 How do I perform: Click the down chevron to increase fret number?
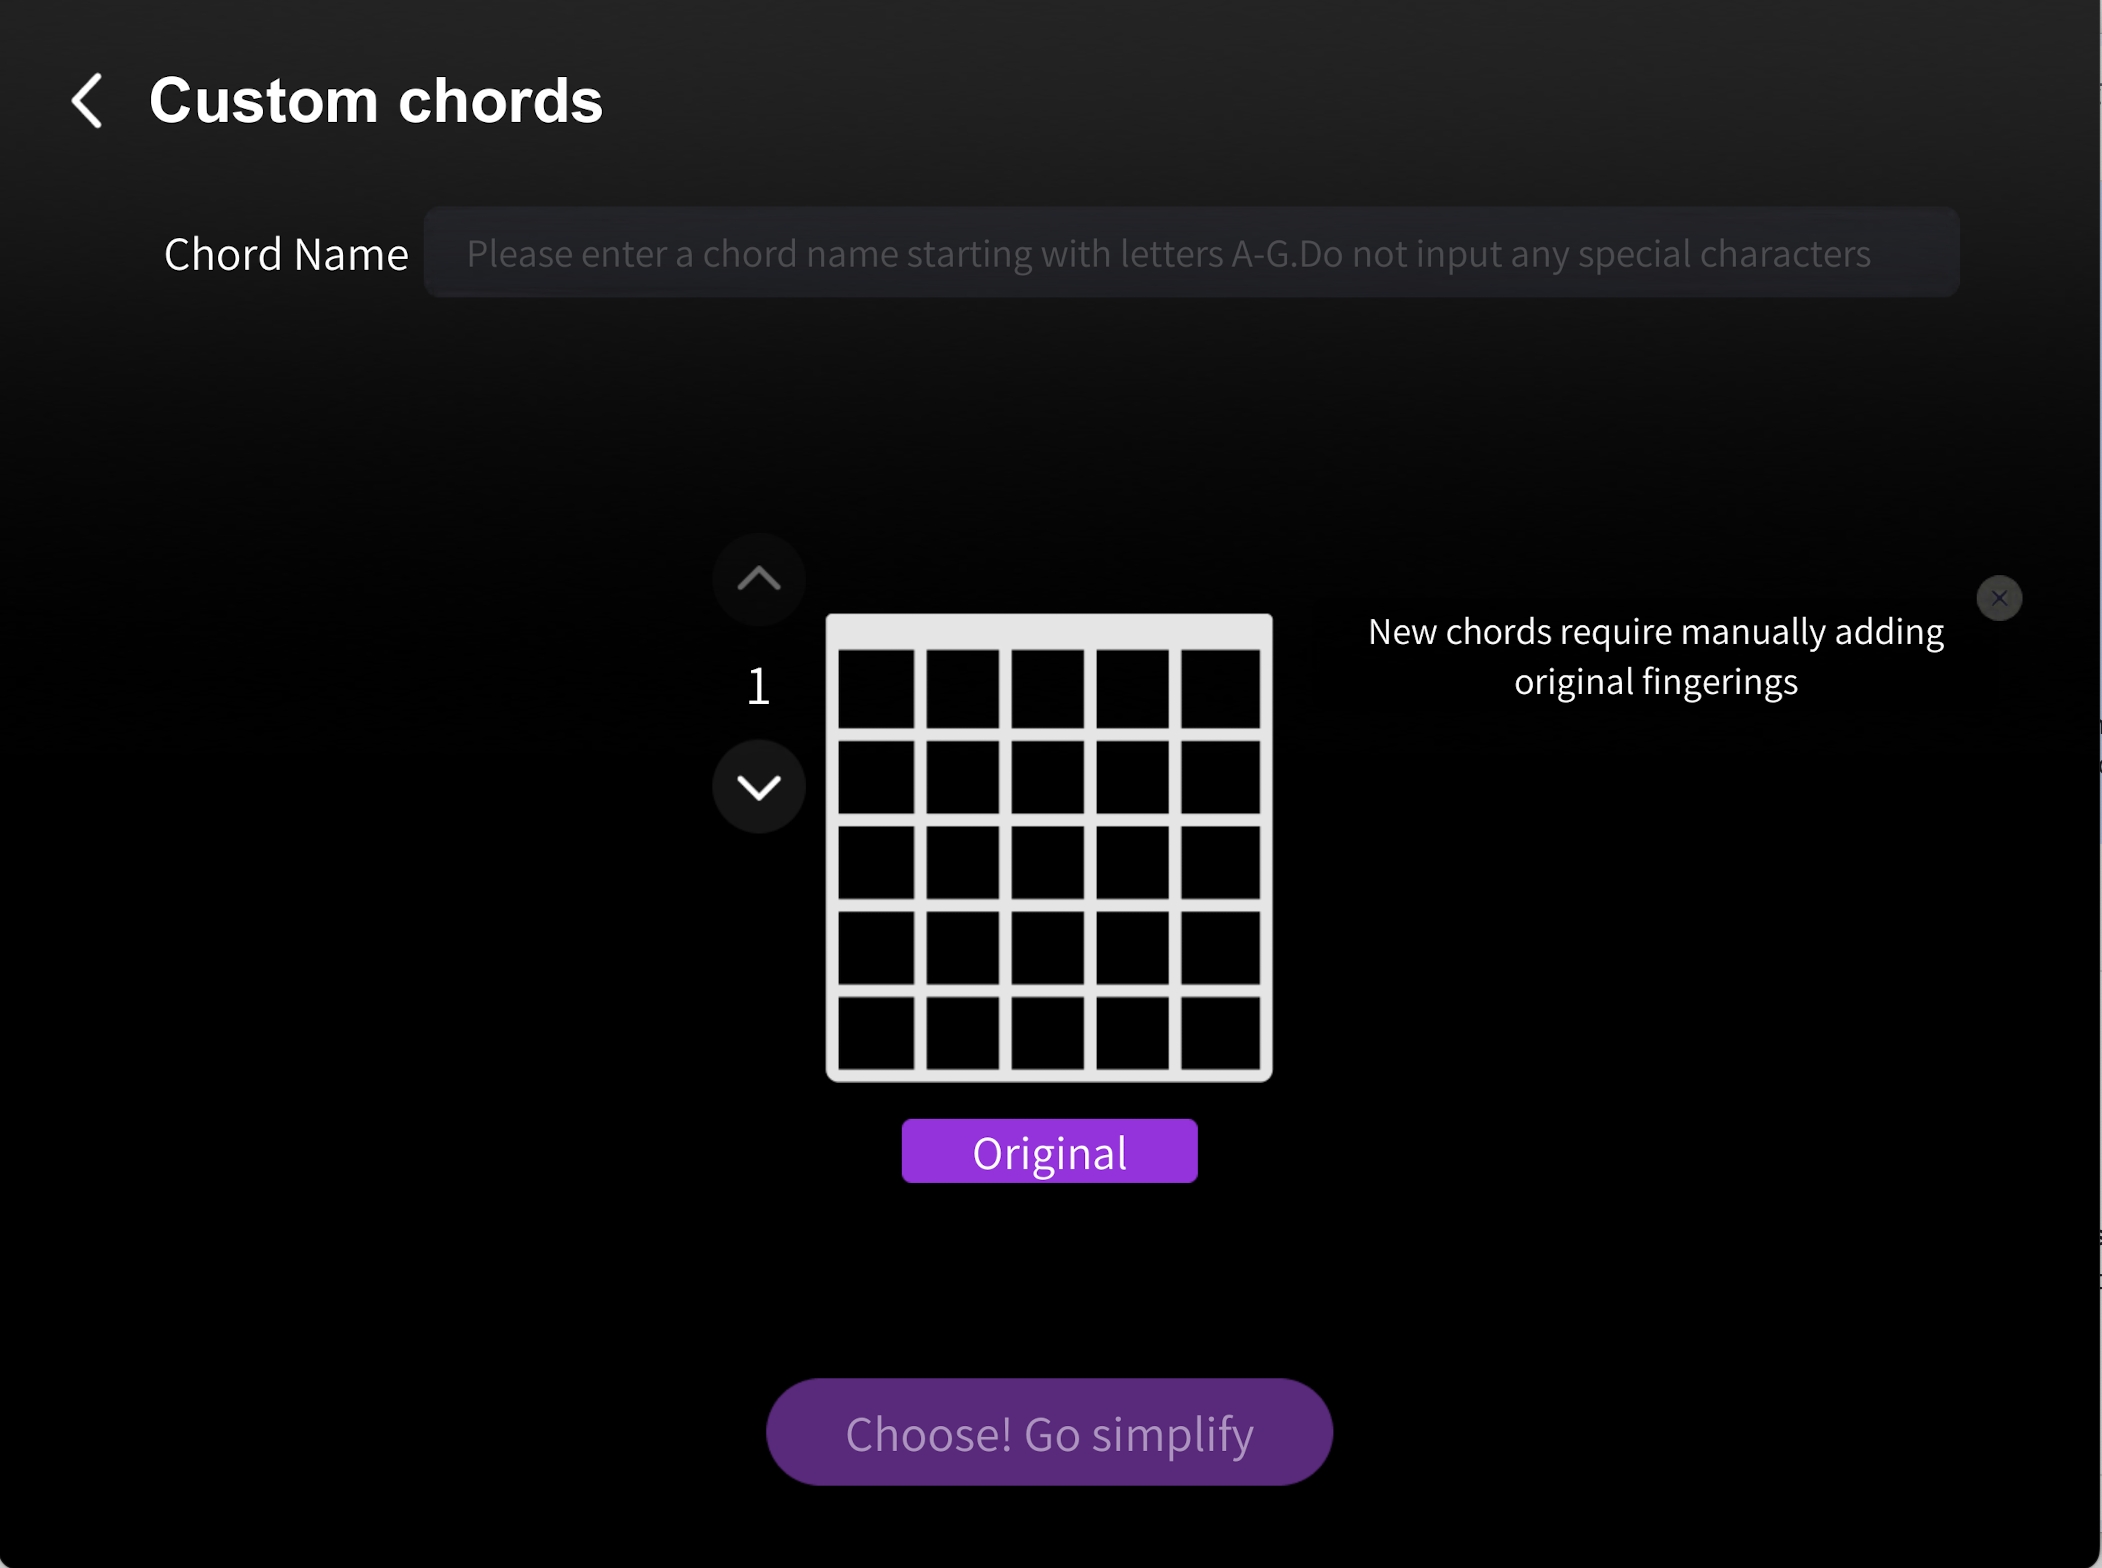758,786
